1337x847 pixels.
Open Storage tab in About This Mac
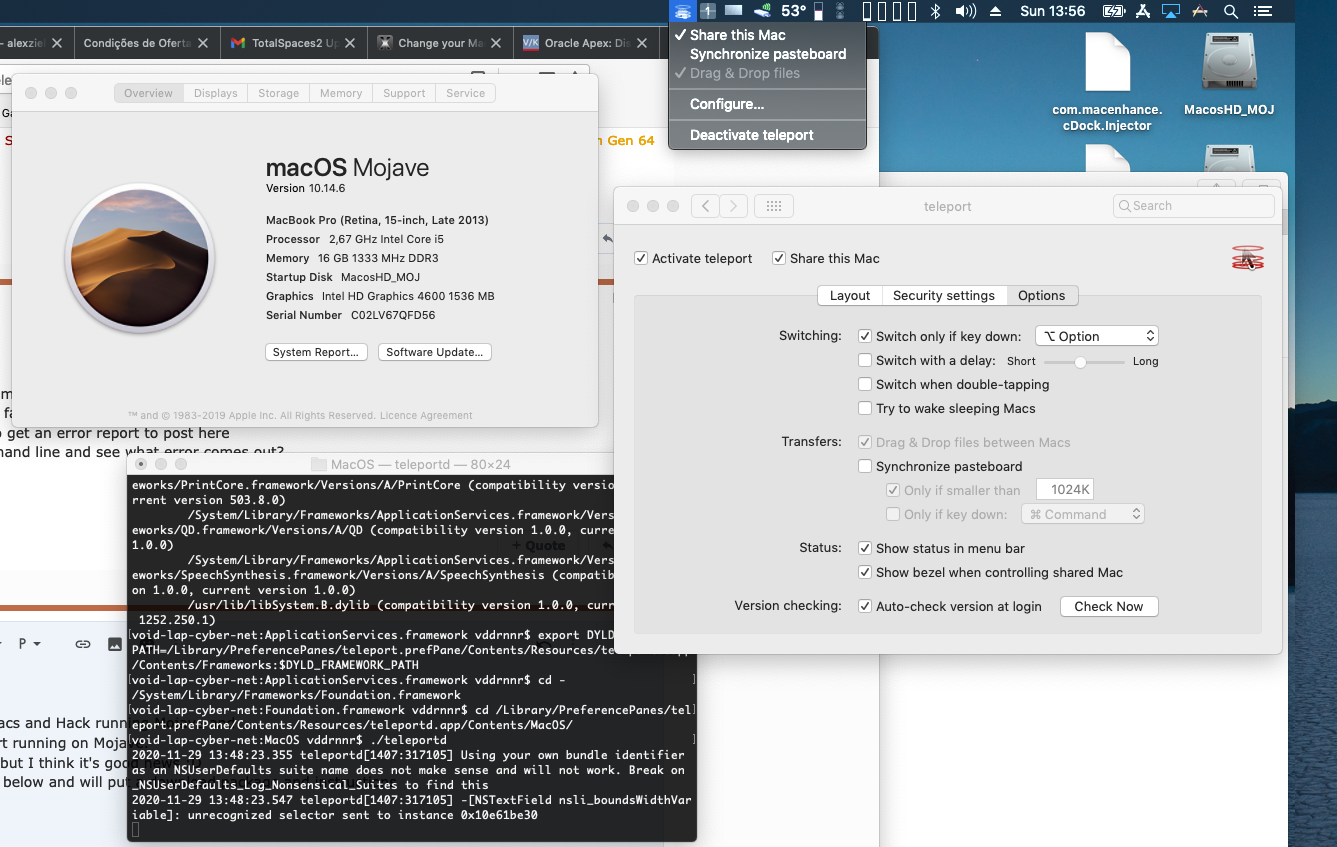(x=279, y=93)
